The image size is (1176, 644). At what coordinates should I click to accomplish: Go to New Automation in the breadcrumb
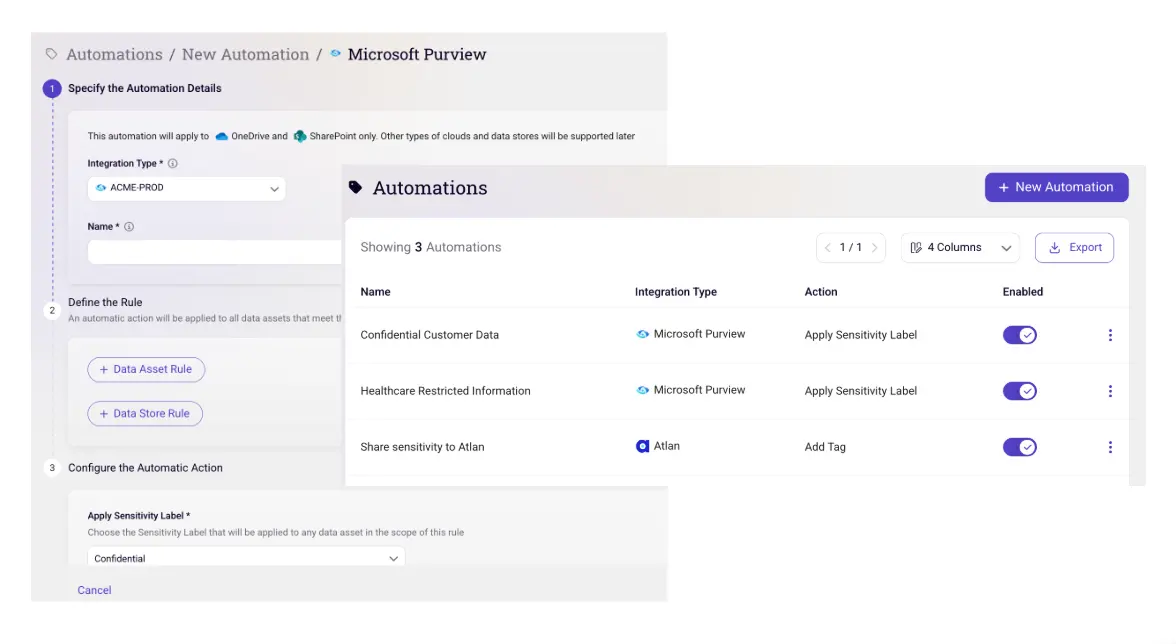tap(245, 54)
